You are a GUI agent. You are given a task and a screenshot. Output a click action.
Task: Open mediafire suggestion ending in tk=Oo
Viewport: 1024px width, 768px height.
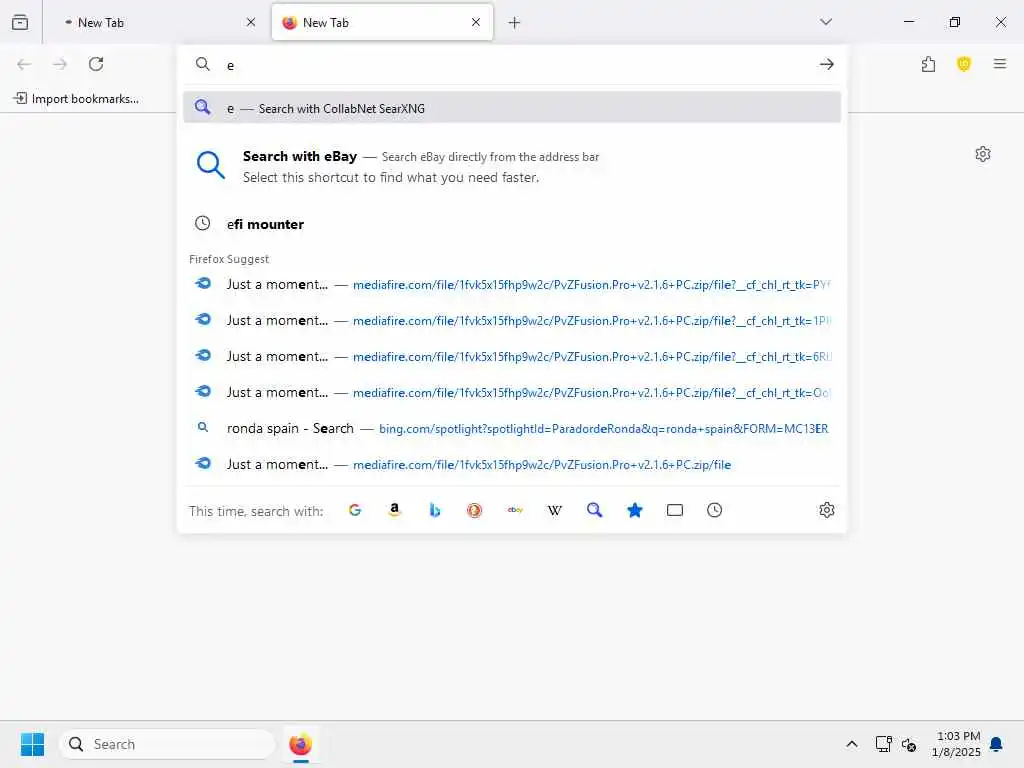(x=512, y=392)
